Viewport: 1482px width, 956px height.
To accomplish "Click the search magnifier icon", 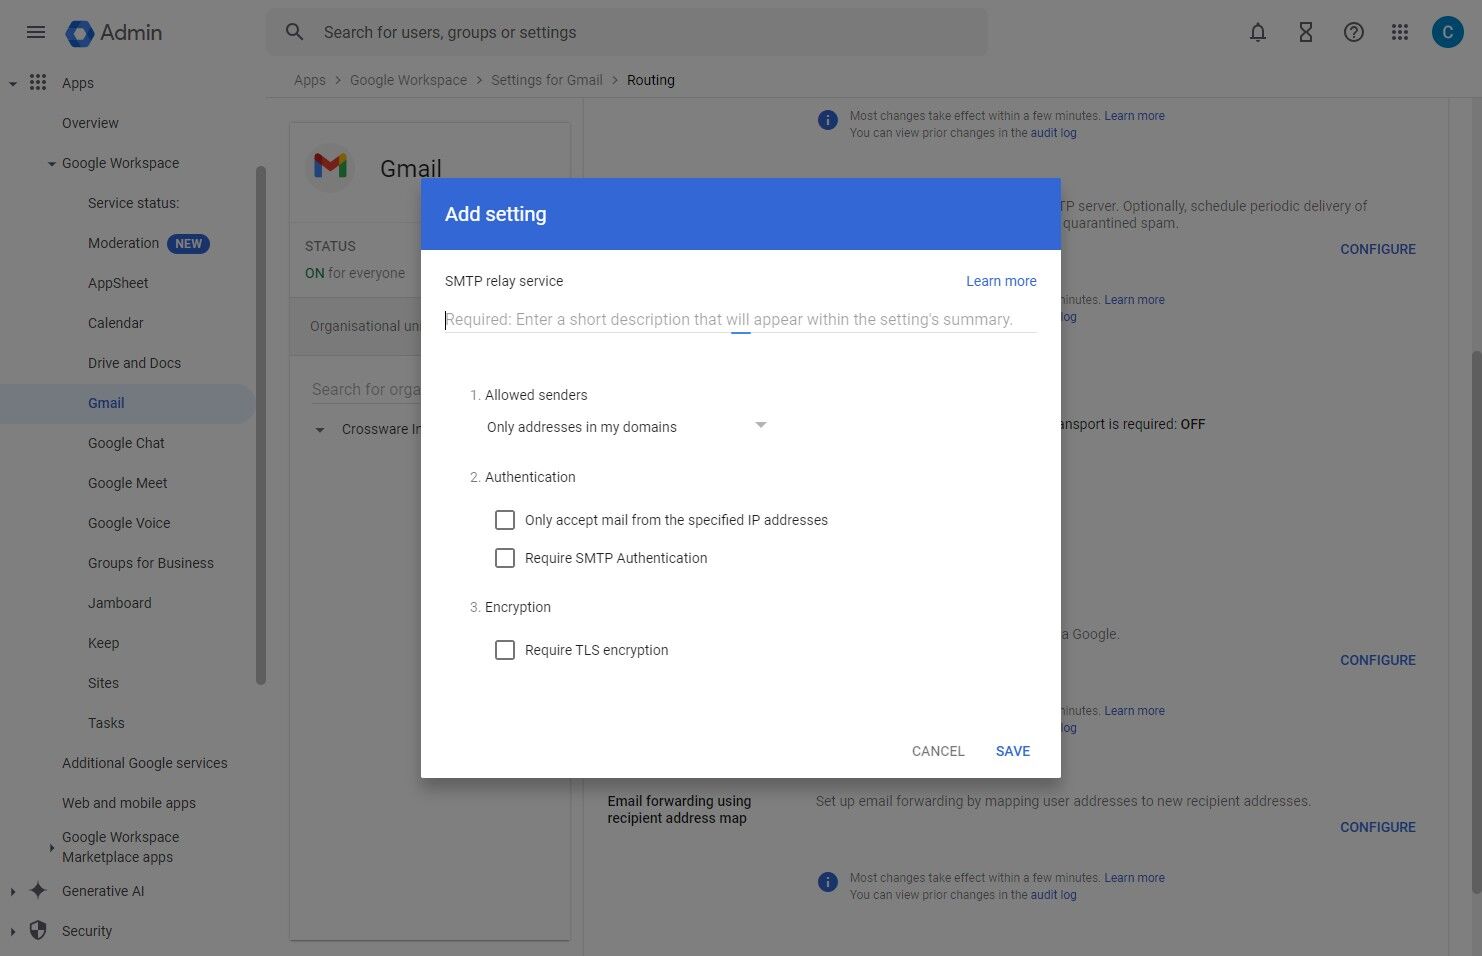I will point(294,32).
